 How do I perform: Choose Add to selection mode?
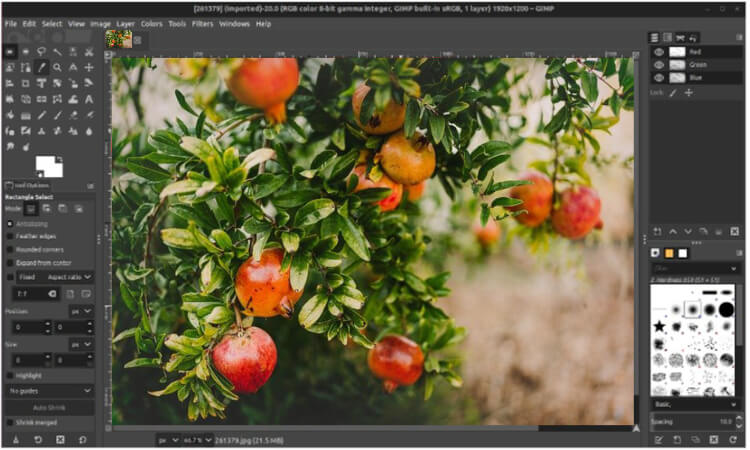[46, 209]
